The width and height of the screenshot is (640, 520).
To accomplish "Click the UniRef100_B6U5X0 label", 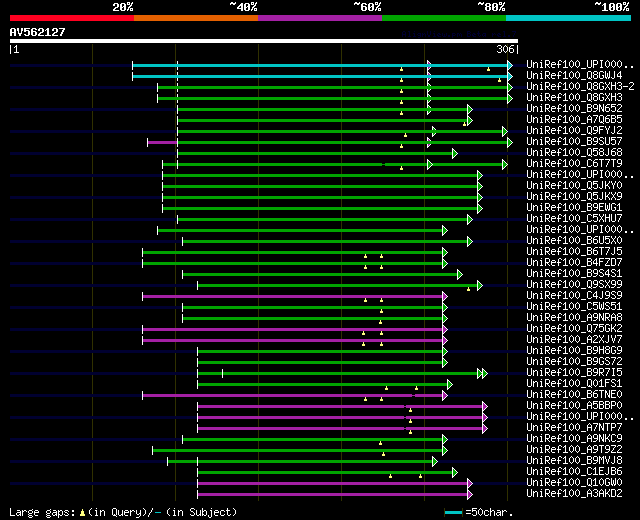I will 574,240.
